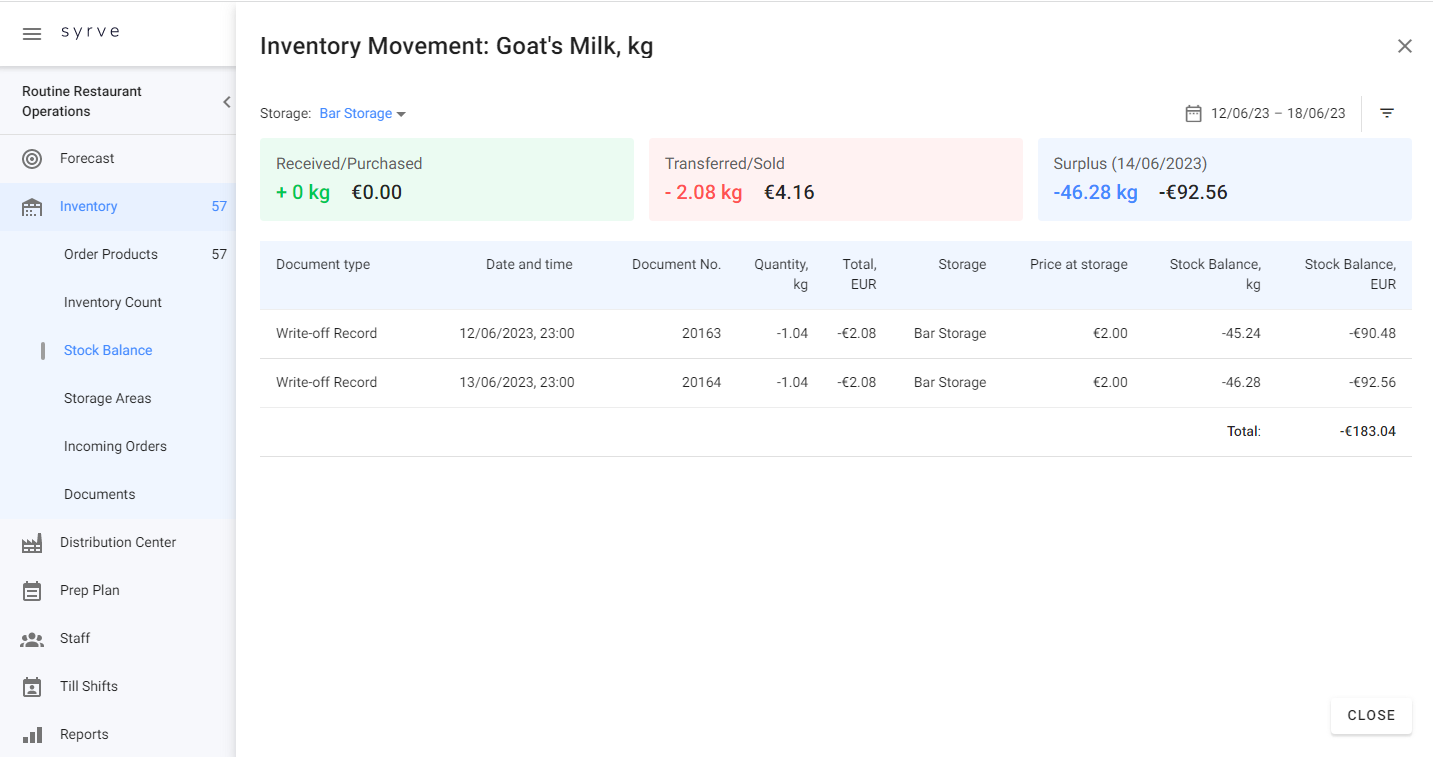Open the filter options icon

1387,113
